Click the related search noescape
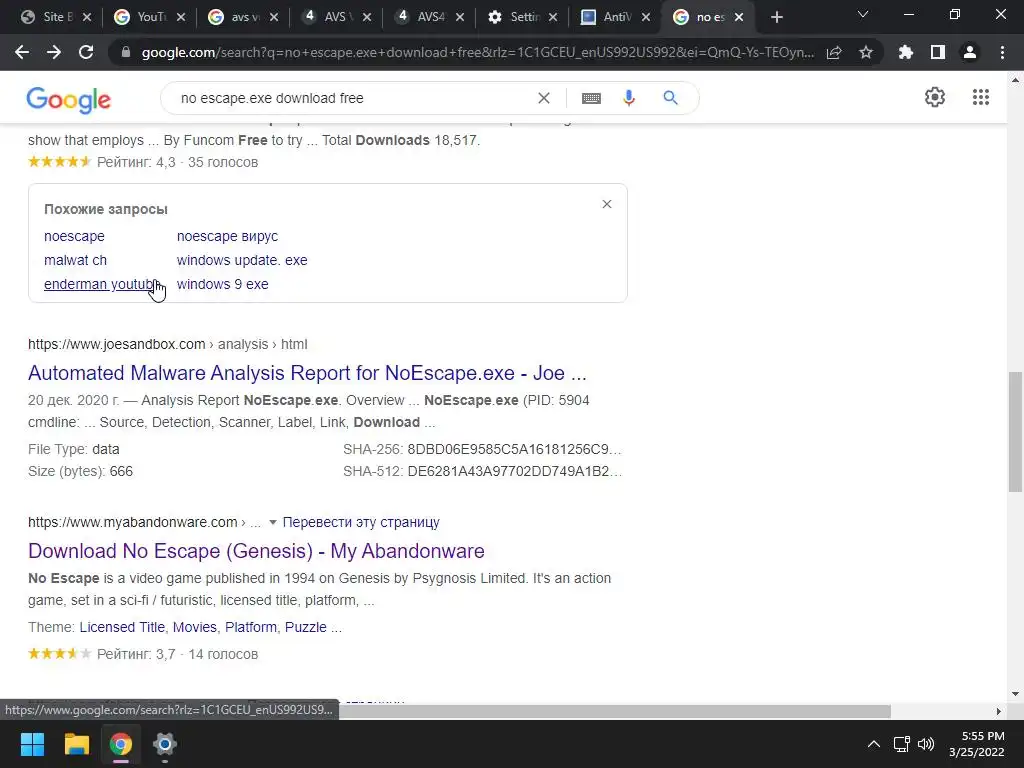The height and width of the screenshot is (768, 1024). (74, 236)
